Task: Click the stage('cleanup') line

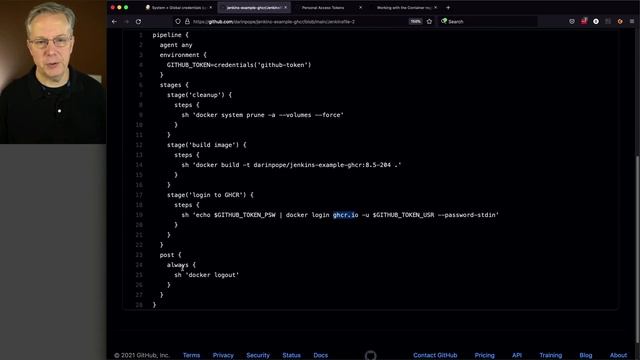Action: [x=199, y=95]
